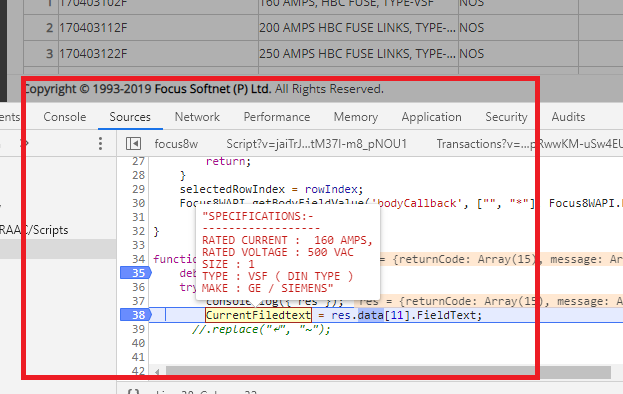Click selectedRowIndex on line 29
Viewport: 623px width, 394px height.
tap(232, 189)
